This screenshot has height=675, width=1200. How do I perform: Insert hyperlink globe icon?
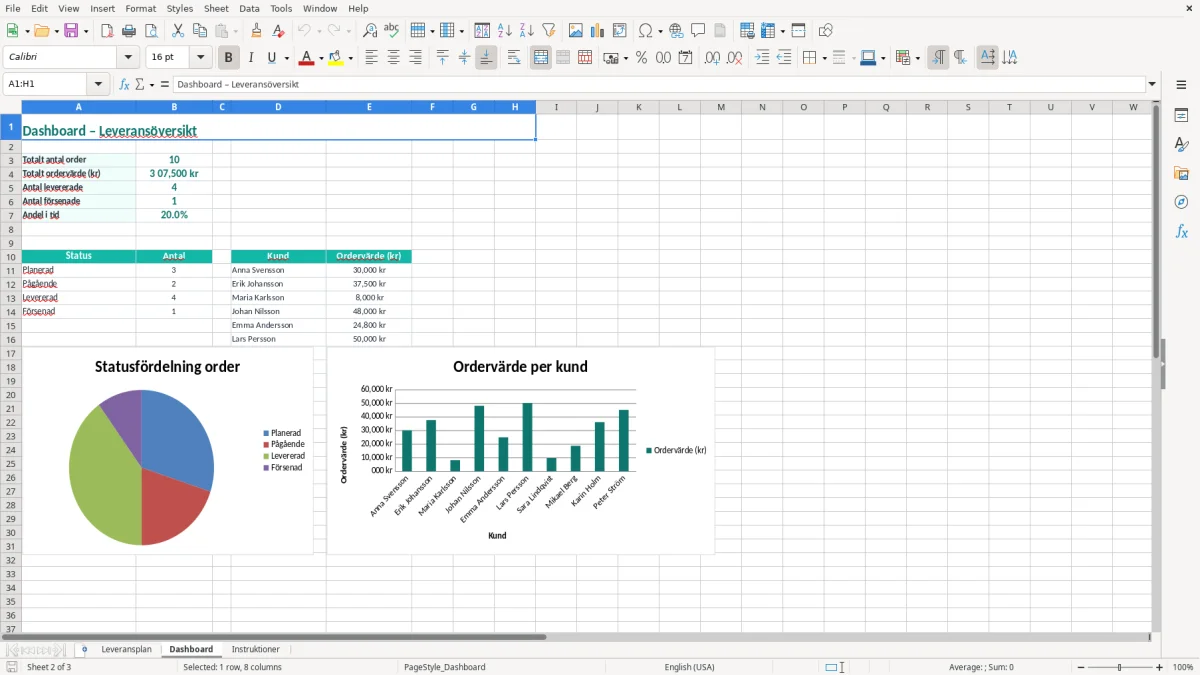tap(676, 31)
